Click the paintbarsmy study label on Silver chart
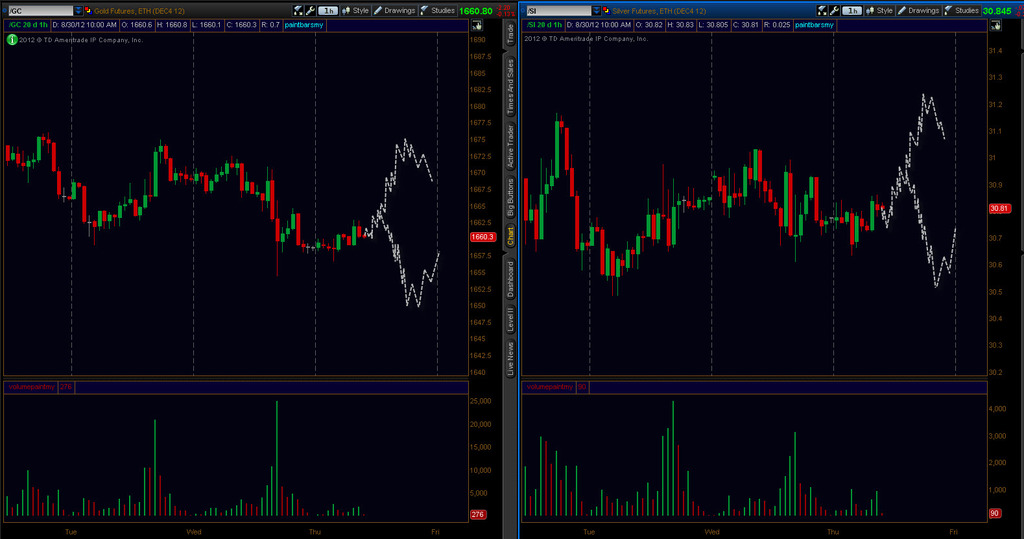 pos(814,25)
